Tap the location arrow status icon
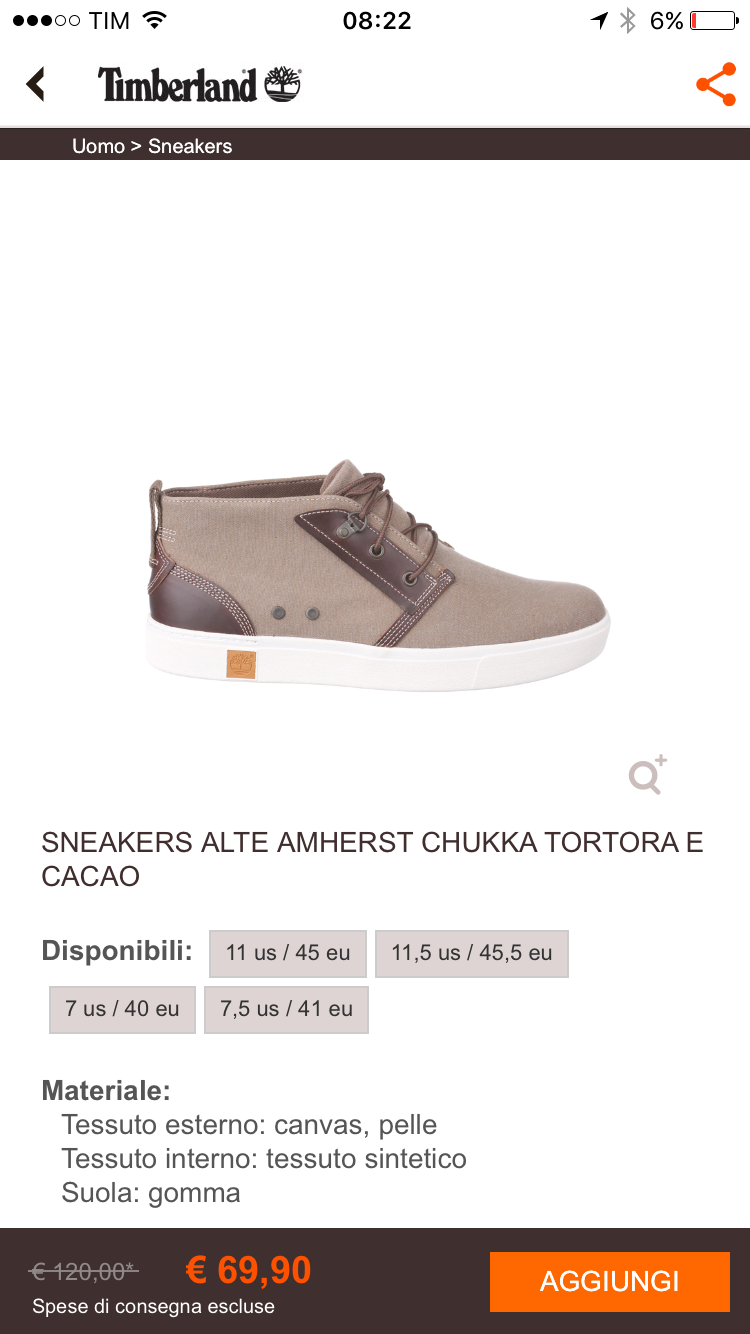This screenshot has height=1334, width=750. [599, 21]
